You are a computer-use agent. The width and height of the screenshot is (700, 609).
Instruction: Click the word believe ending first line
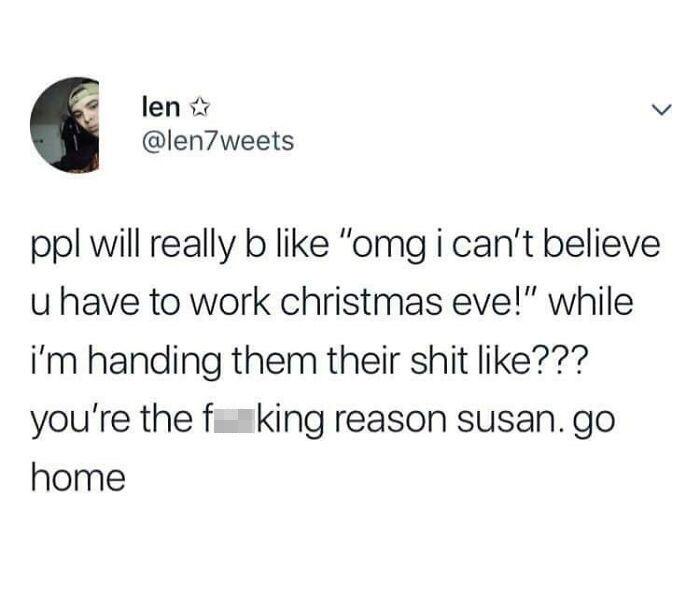pyautogui.click(x=601, y=245)
